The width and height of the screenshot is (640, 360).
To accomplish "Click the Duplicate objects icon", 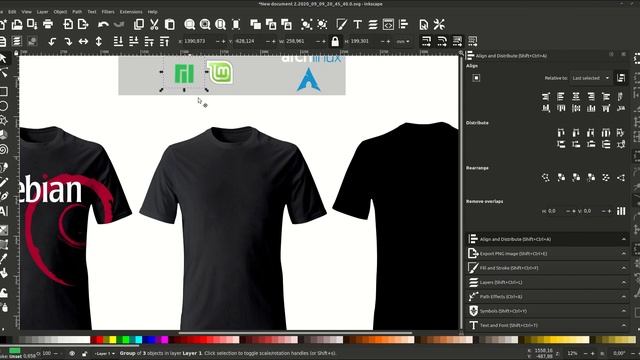I will click(x=256, y=24).
